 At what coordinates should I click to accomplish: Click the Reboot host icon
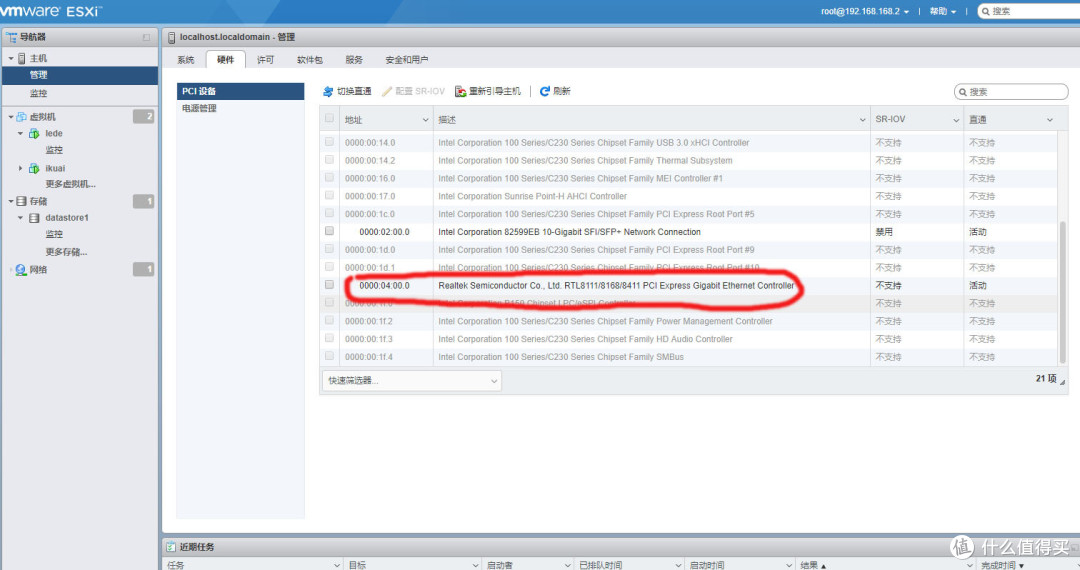click(x=461, y=91)
